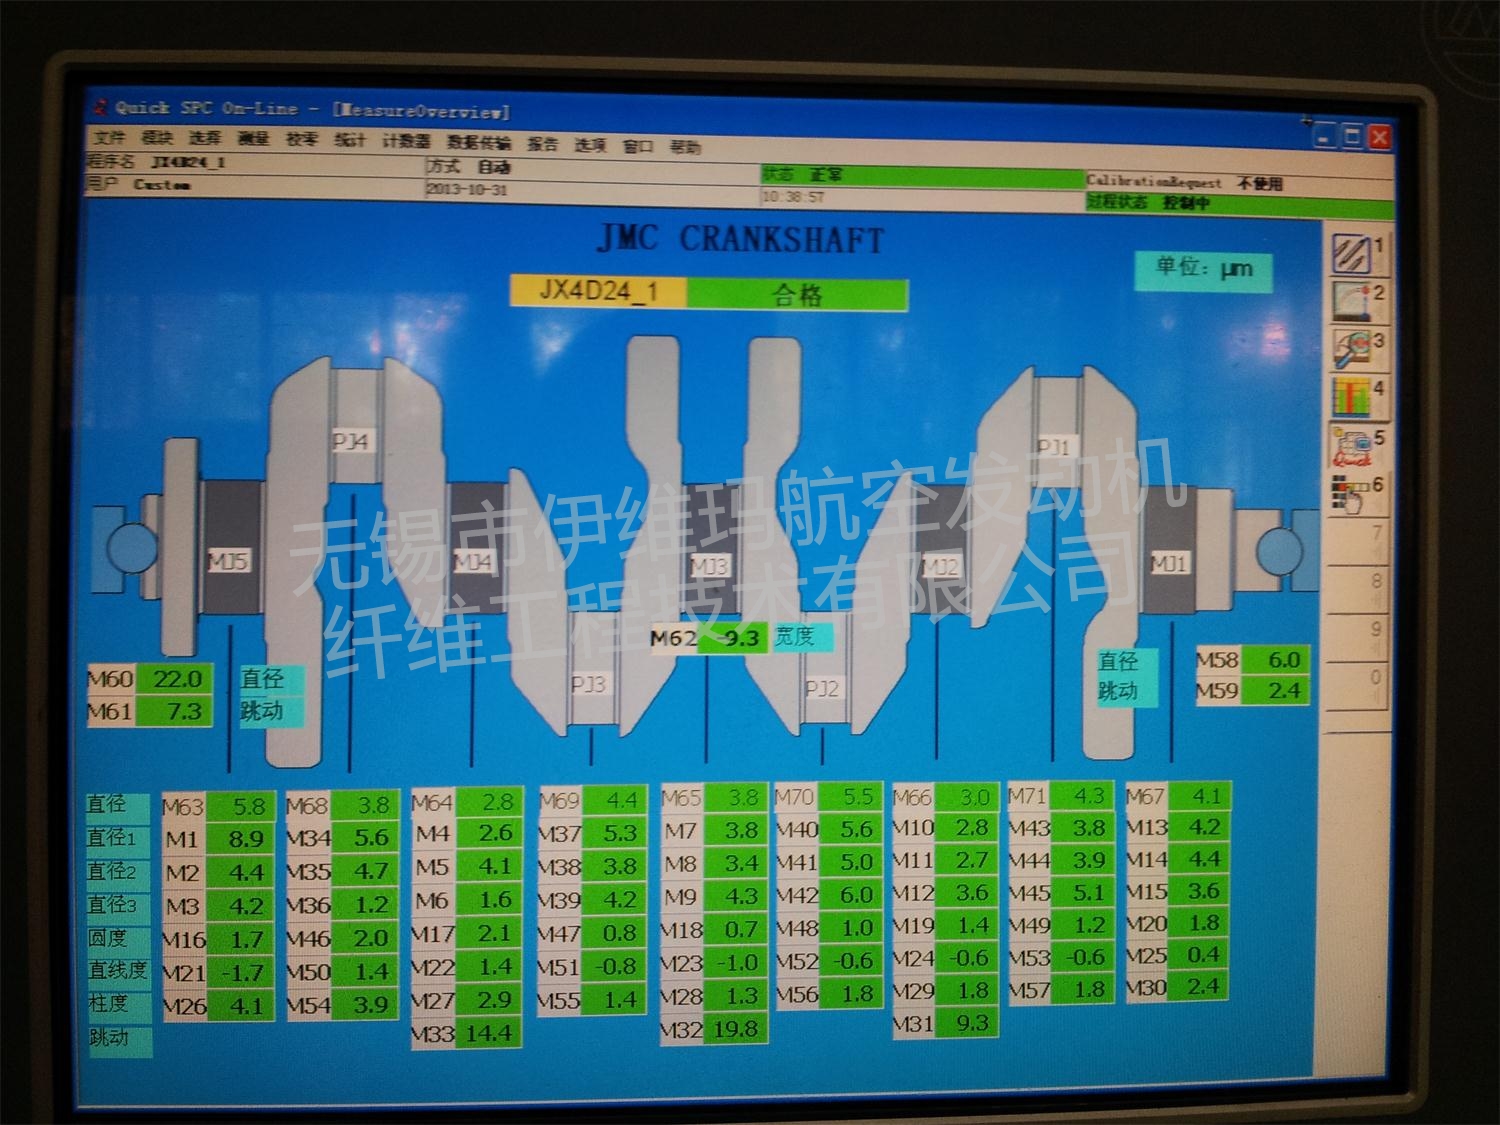The height and width of the screenshot is (1125, 1500).
Task: Open the 选择 menu
Action: 204,139
